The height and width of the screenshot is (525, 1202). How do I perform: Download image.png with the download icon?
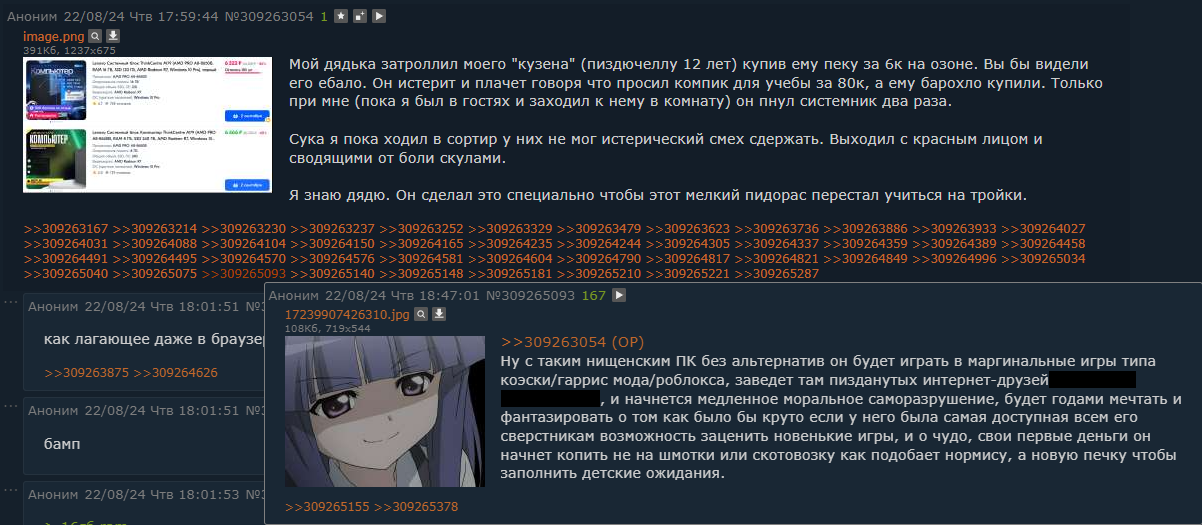(113, 36)
